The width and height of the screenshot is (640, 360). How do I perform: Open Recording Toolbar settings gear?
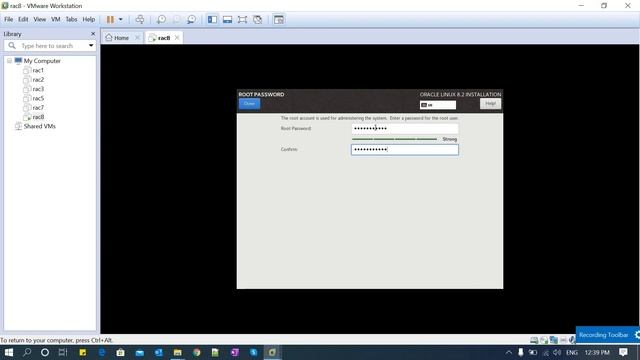[x=637, y=335]
